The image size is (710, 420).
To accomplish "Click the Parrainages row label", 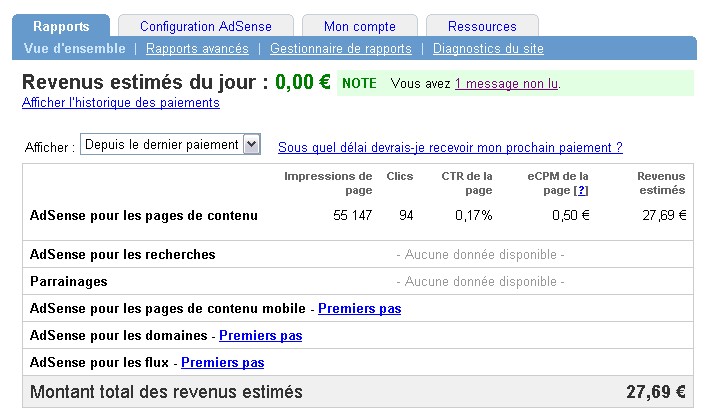I will 68,282.
